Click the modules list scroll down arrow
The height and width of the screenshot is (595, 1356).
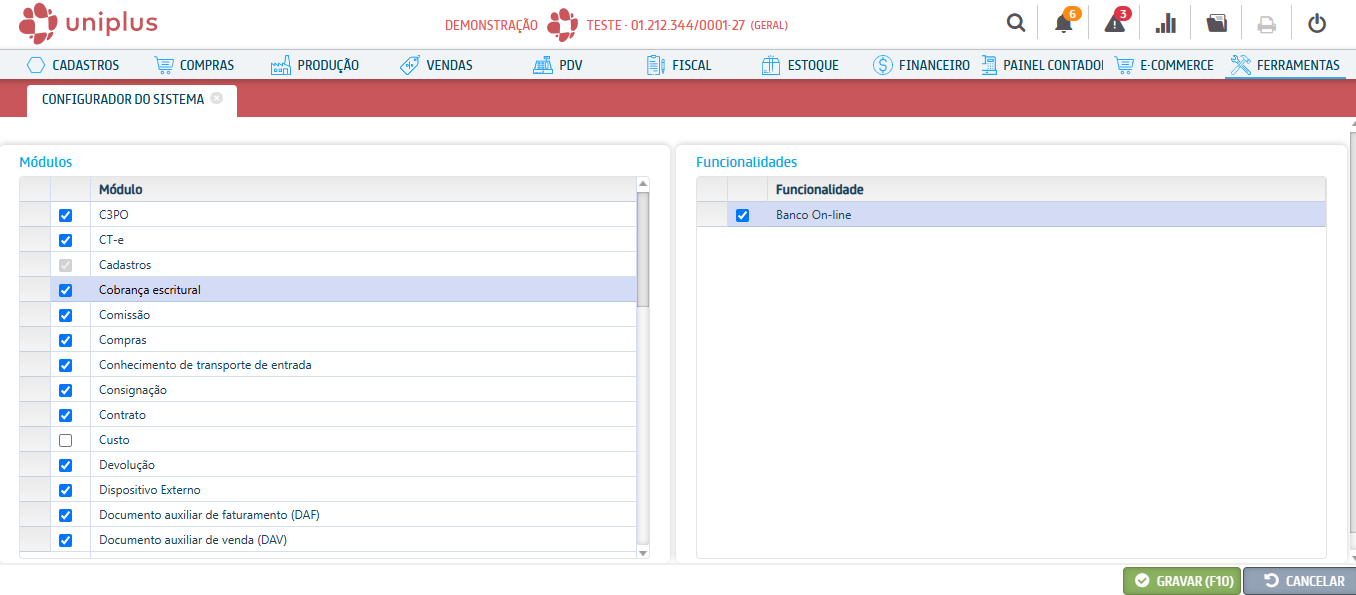point(643,552)
